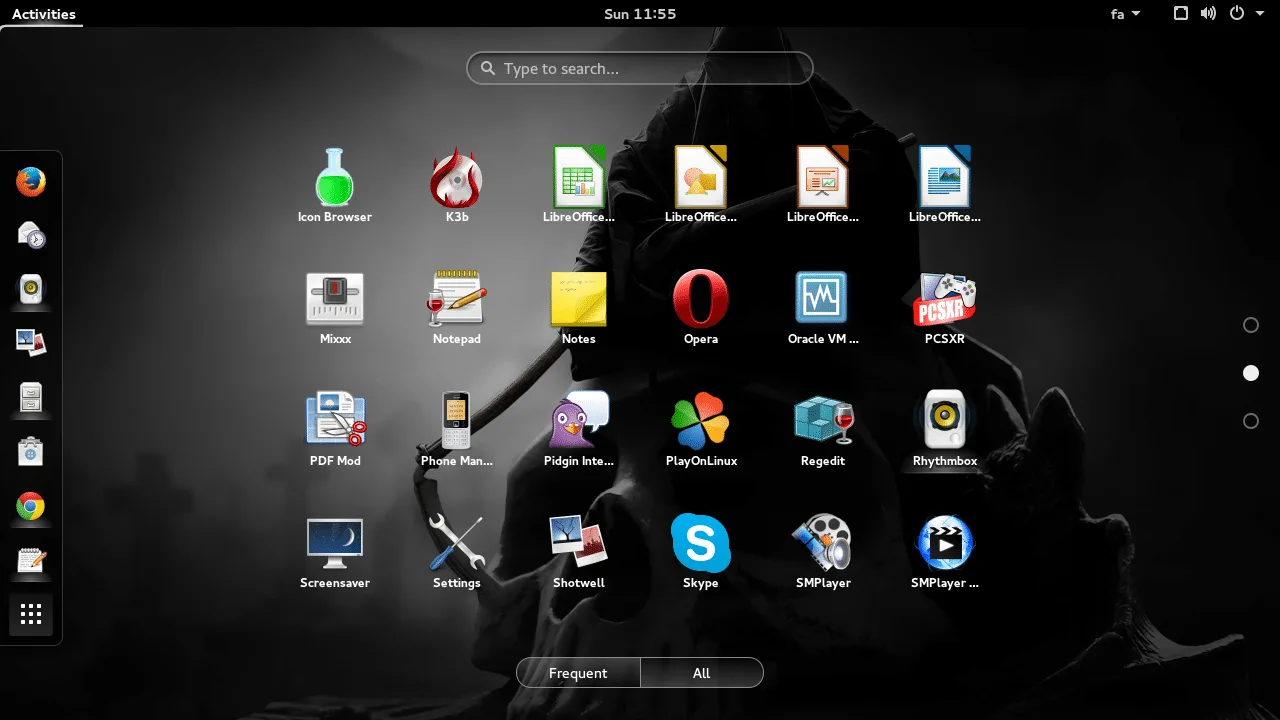Click the Activities button in the top bar
The image size is (1280, 720).
coord(44,14)
